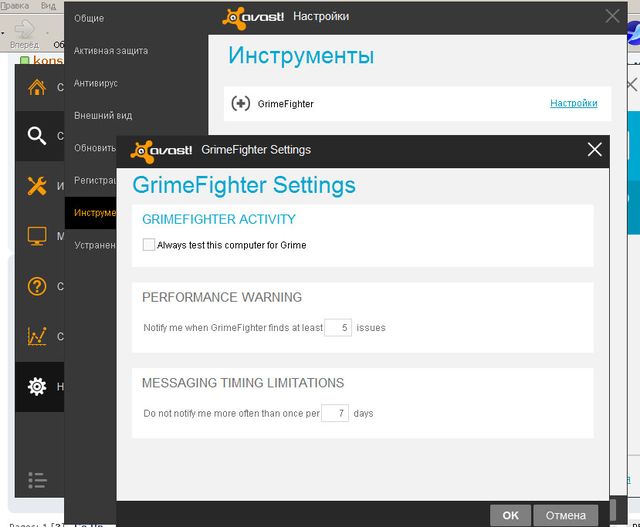The height and width of the screenshot is (527, 640).
Task: Open the scan magnifier icon in sidebar
Action: click(x=37, y=136)
